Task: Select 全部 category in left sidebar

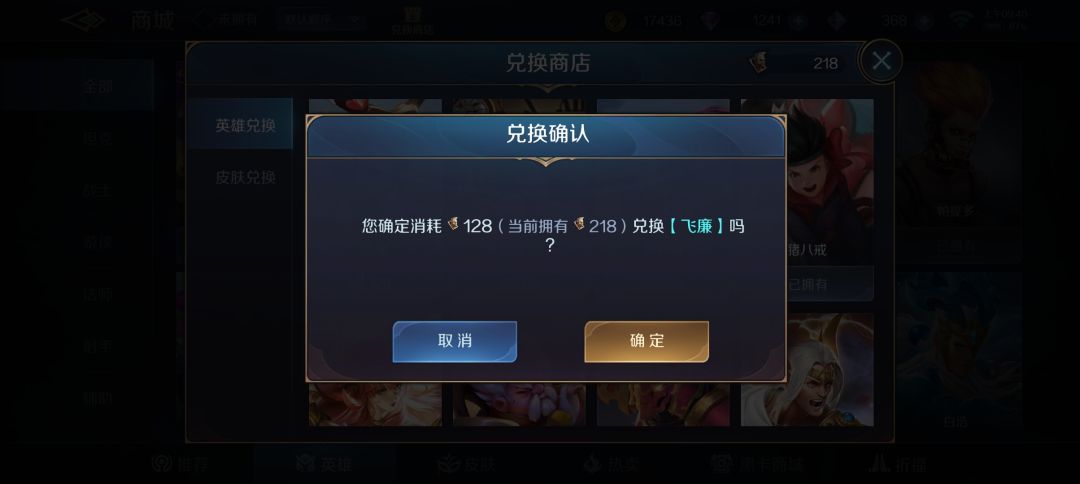Action: click(98, 86)
